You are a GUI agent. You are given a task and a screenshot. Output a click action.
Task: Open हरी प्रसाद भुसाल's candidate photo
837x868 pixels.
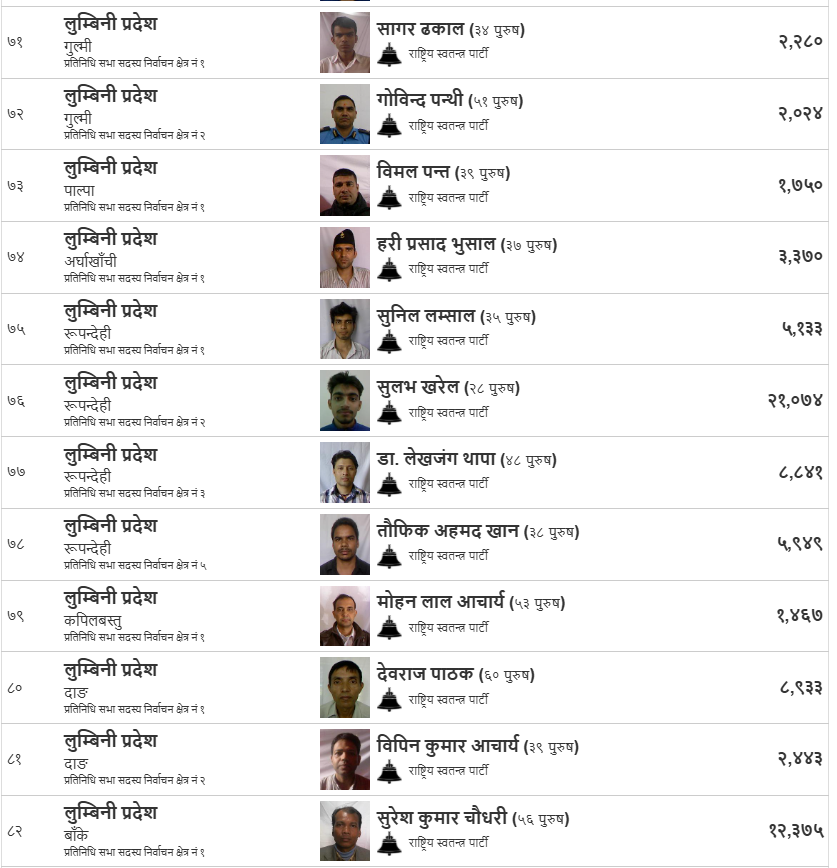click(345, 258)
